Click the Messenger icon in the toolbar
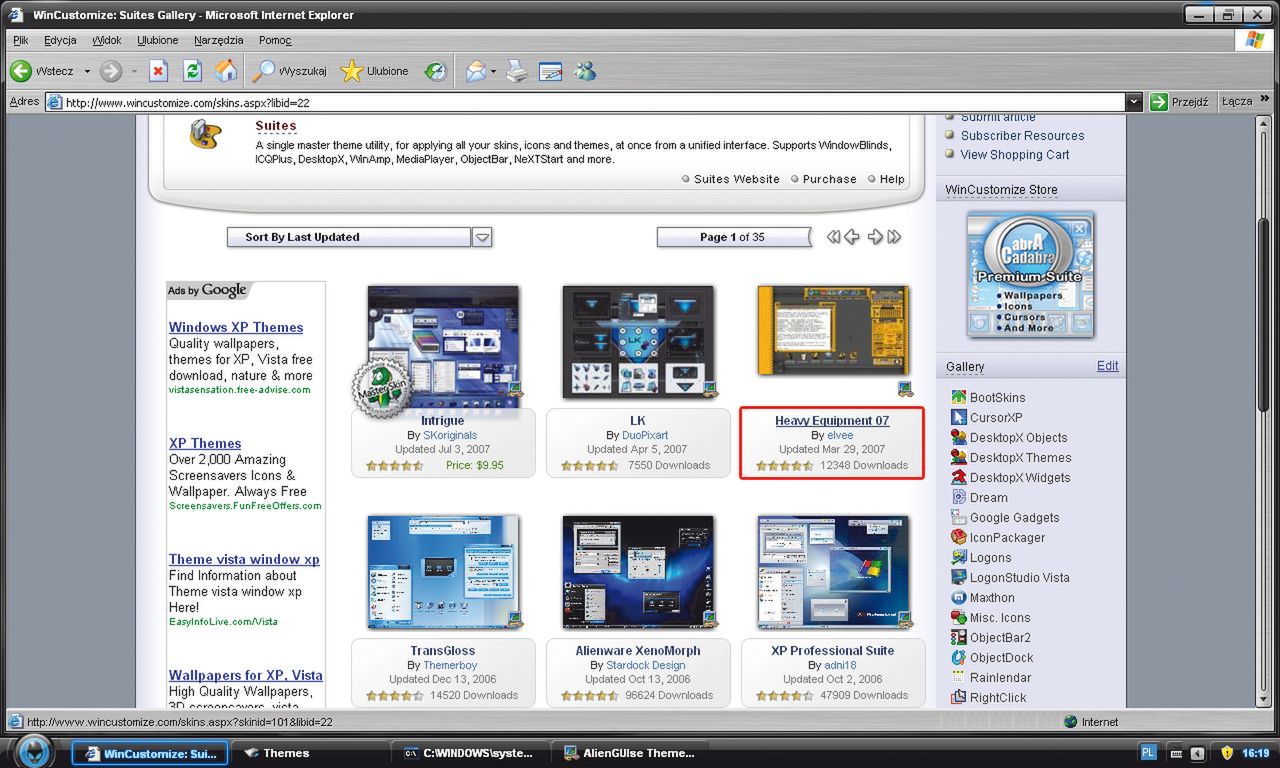Screen dimensions: 1280x768 (x=585, y=71)
